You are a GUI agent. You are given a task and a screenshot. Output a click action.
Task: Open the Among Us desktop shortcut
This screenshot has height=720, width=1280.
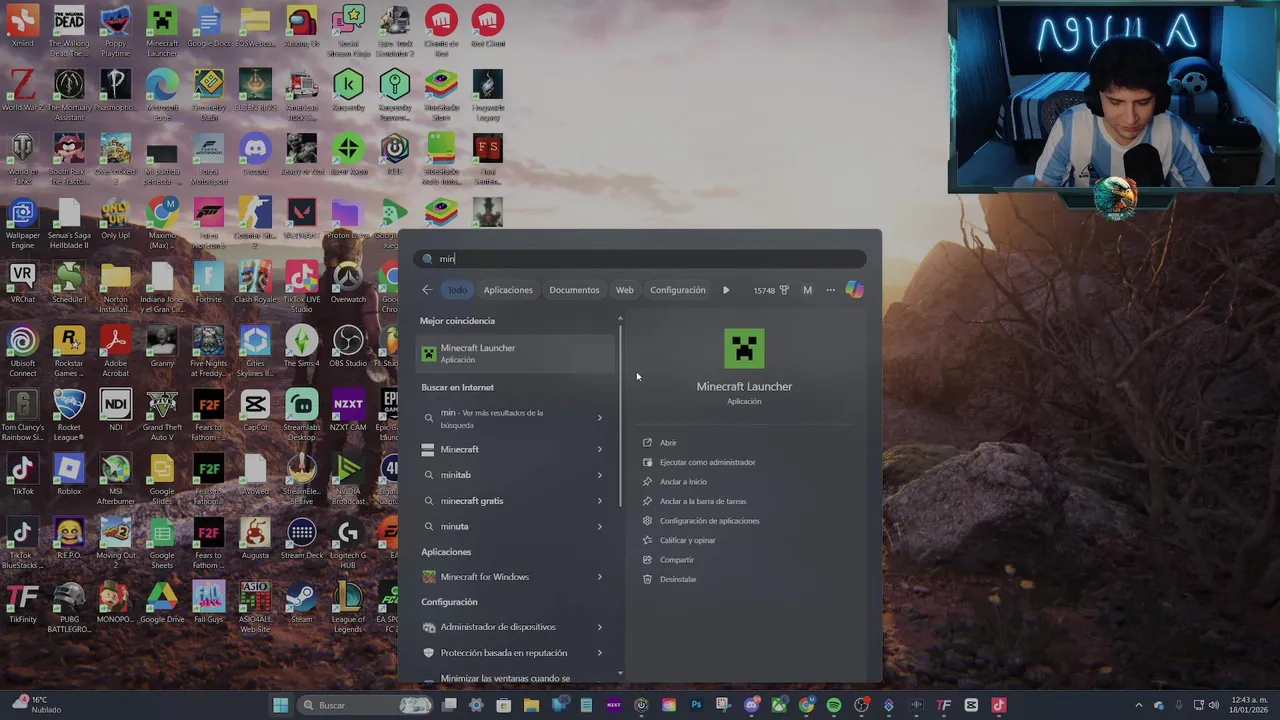tap(301, 27)
